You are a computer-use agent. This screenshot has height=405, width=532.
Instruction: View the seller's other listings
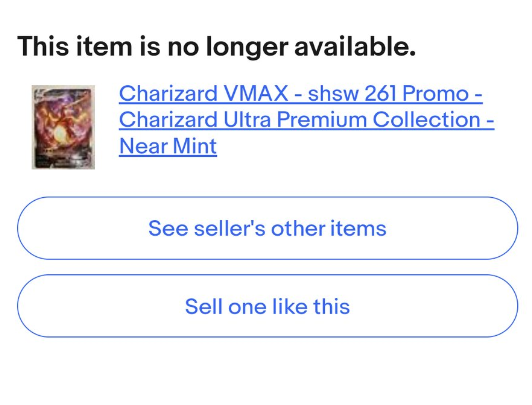267,228
